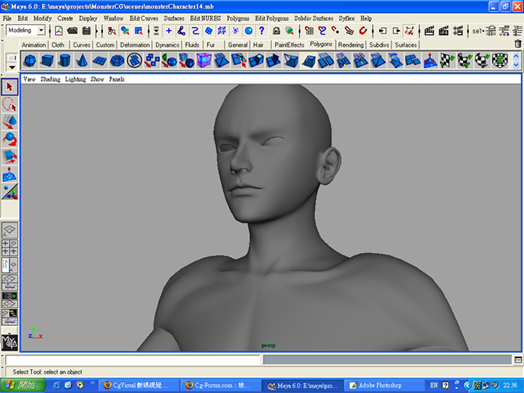
Task: Click the first checkered UV mapping shelf icon
Action: (x=447, y=61)
